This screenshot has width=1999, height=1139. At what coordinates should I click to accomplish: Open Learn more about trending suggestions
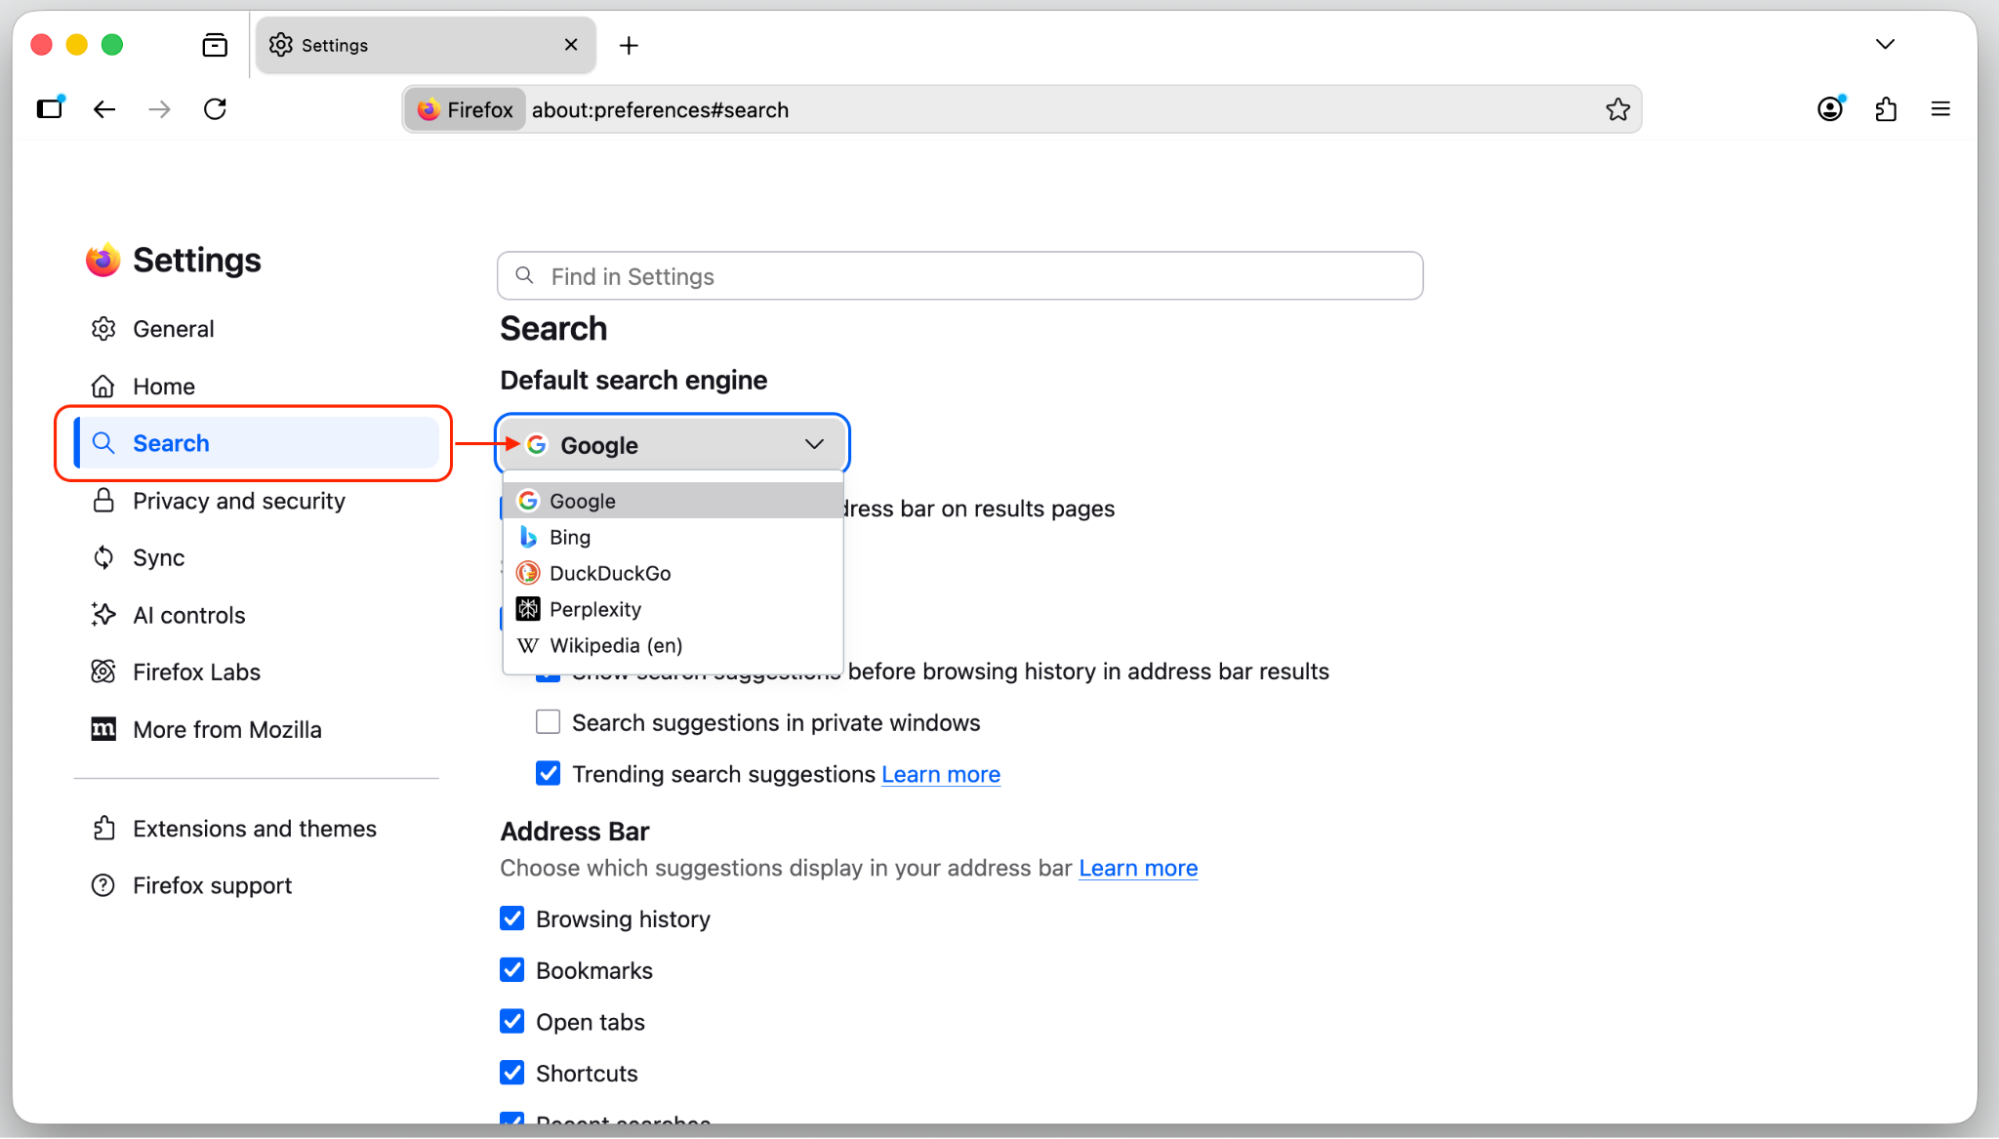[x=940, y=774]
